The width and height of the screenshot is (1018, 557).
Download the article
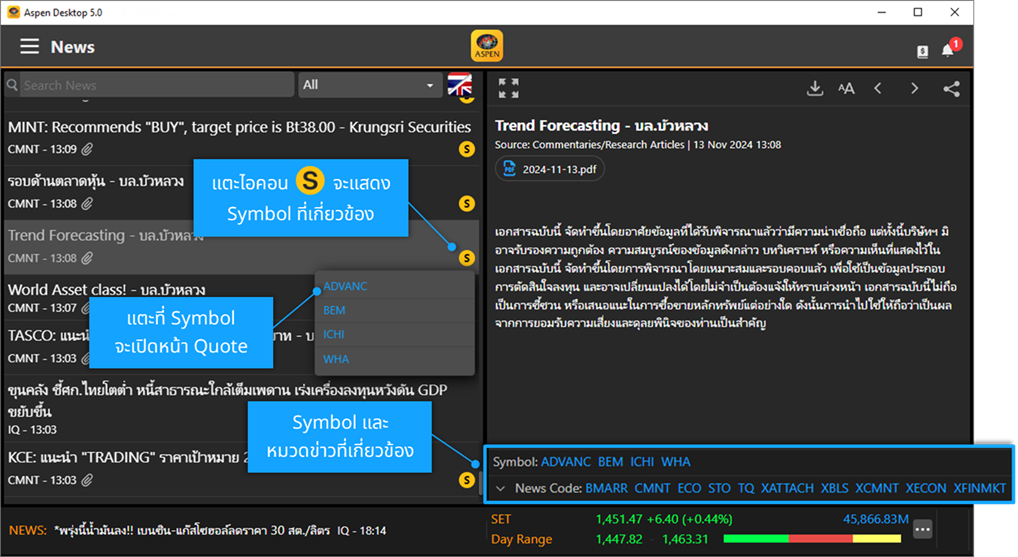[x=815, y=88]
